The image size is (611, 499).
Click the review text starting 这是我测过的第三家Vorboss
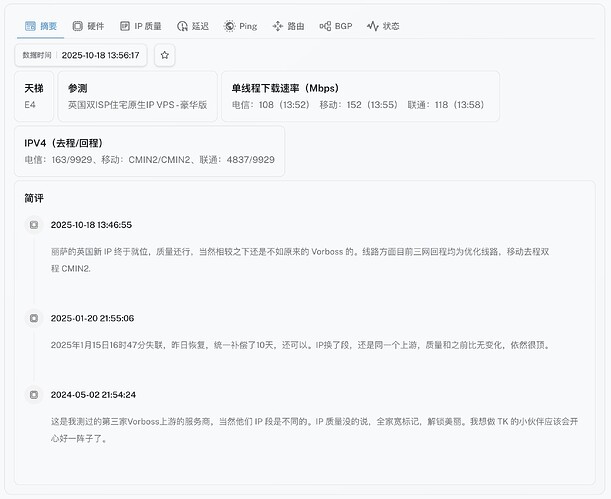(314, 430)
